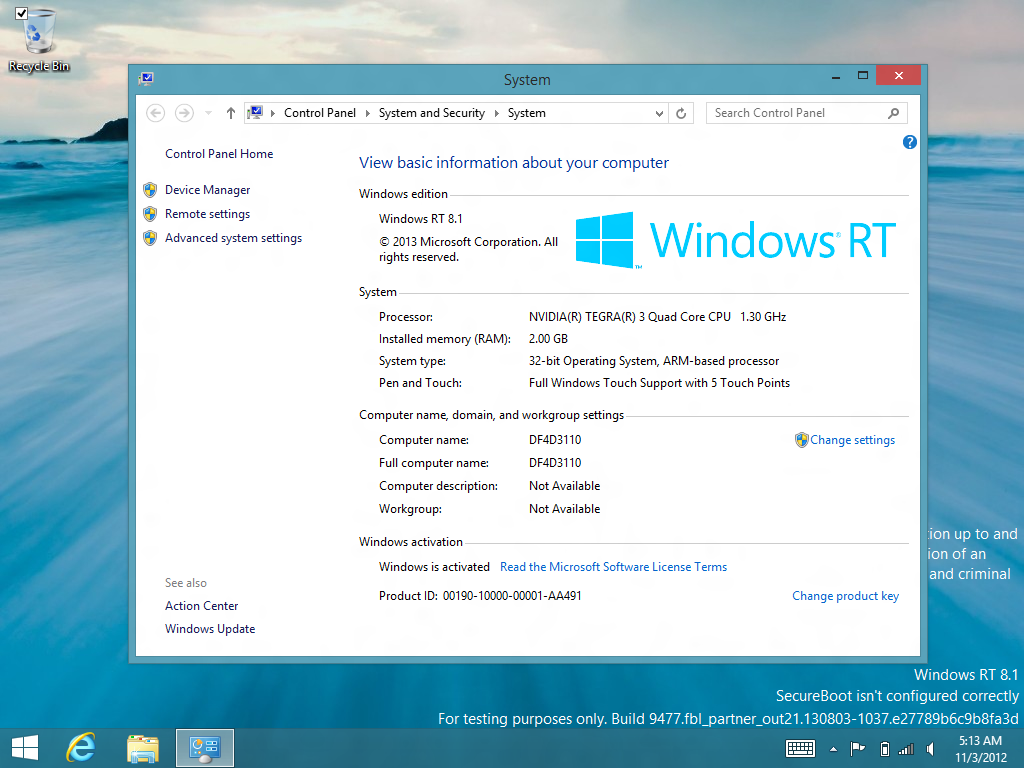Select Control Panel in the breadcrumb
This screenshot has height=768, width=1024.
pos(319,113)
